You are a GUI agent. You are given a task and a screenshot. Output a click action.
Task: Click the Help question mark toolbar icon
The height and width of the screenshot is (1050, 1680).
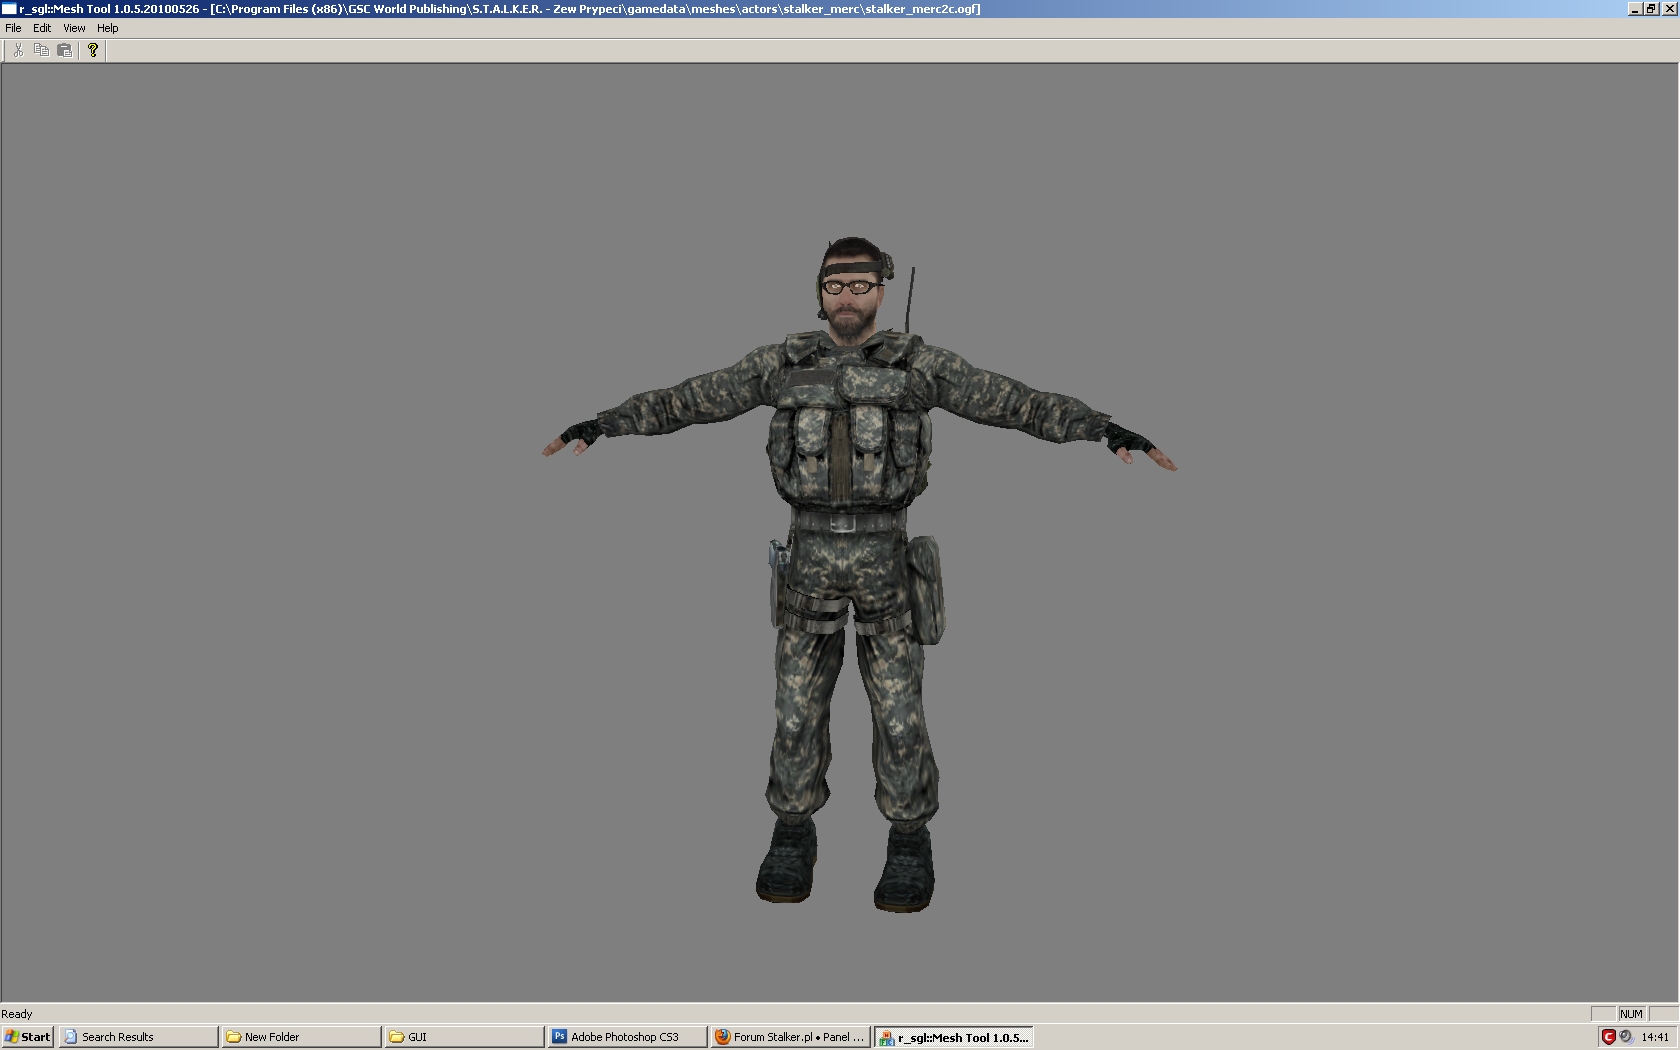tap(93, 50)
